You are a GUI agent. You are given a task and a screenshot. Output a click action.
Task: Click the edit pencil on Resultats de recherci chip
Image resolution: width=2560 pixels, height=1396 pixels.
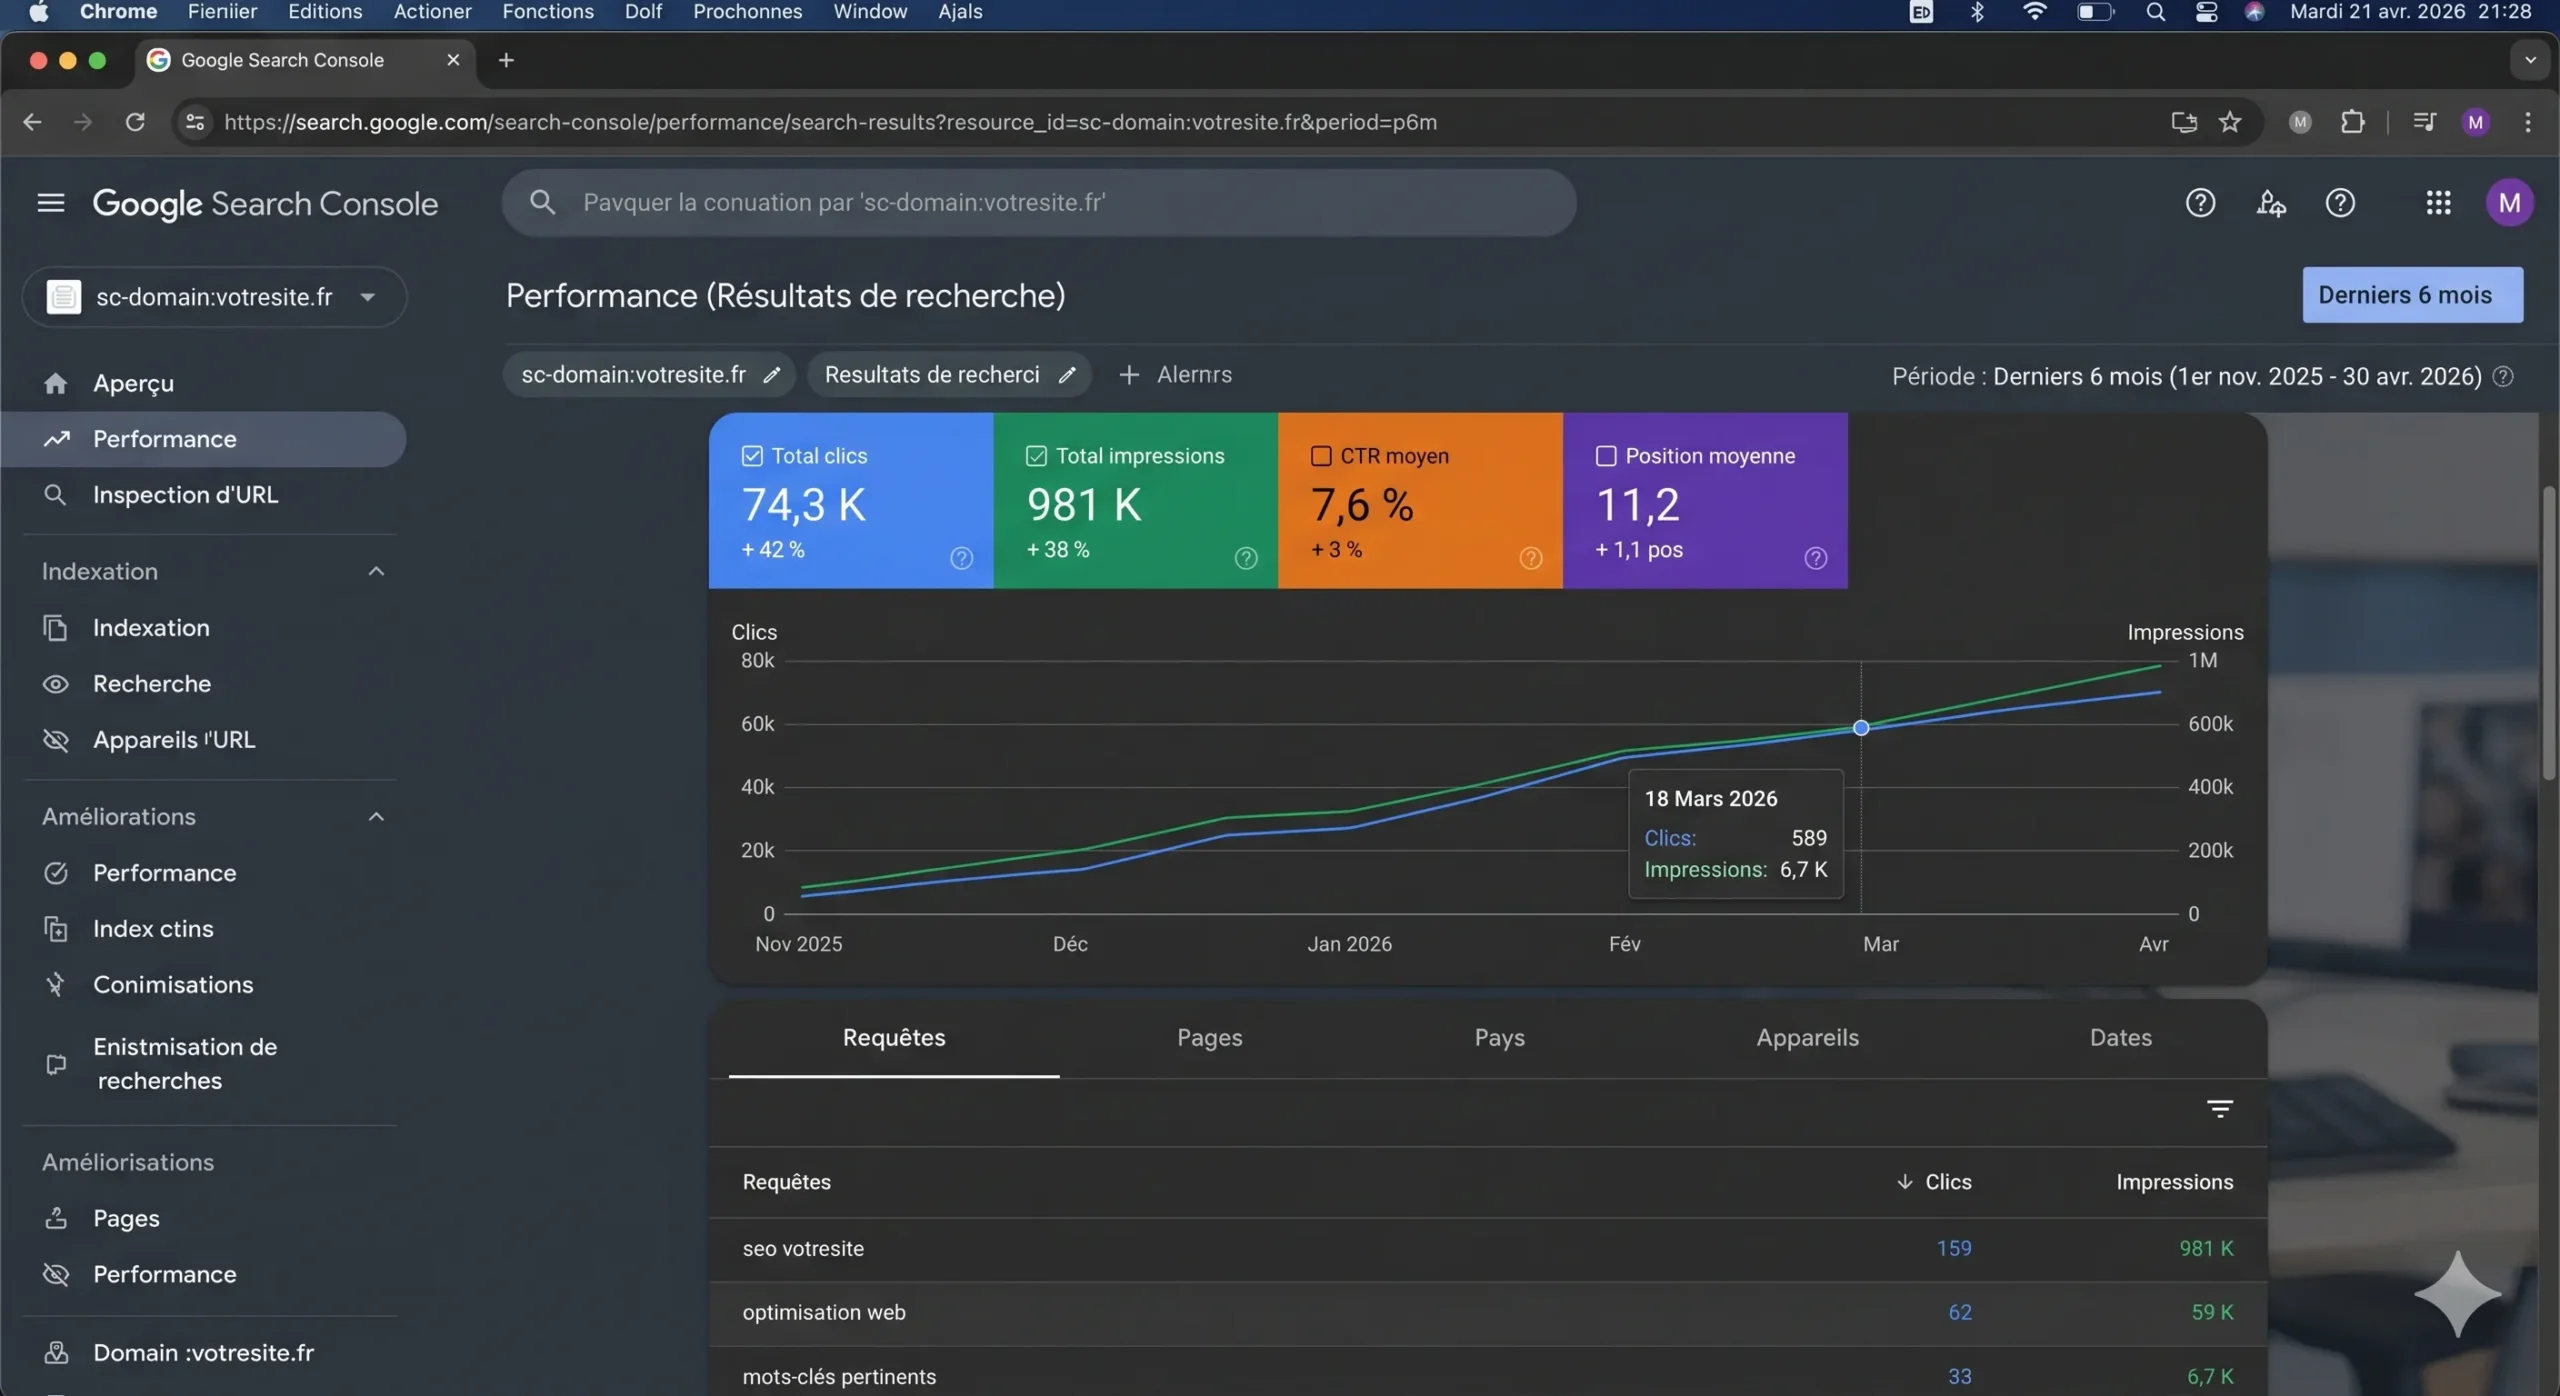1066,374
